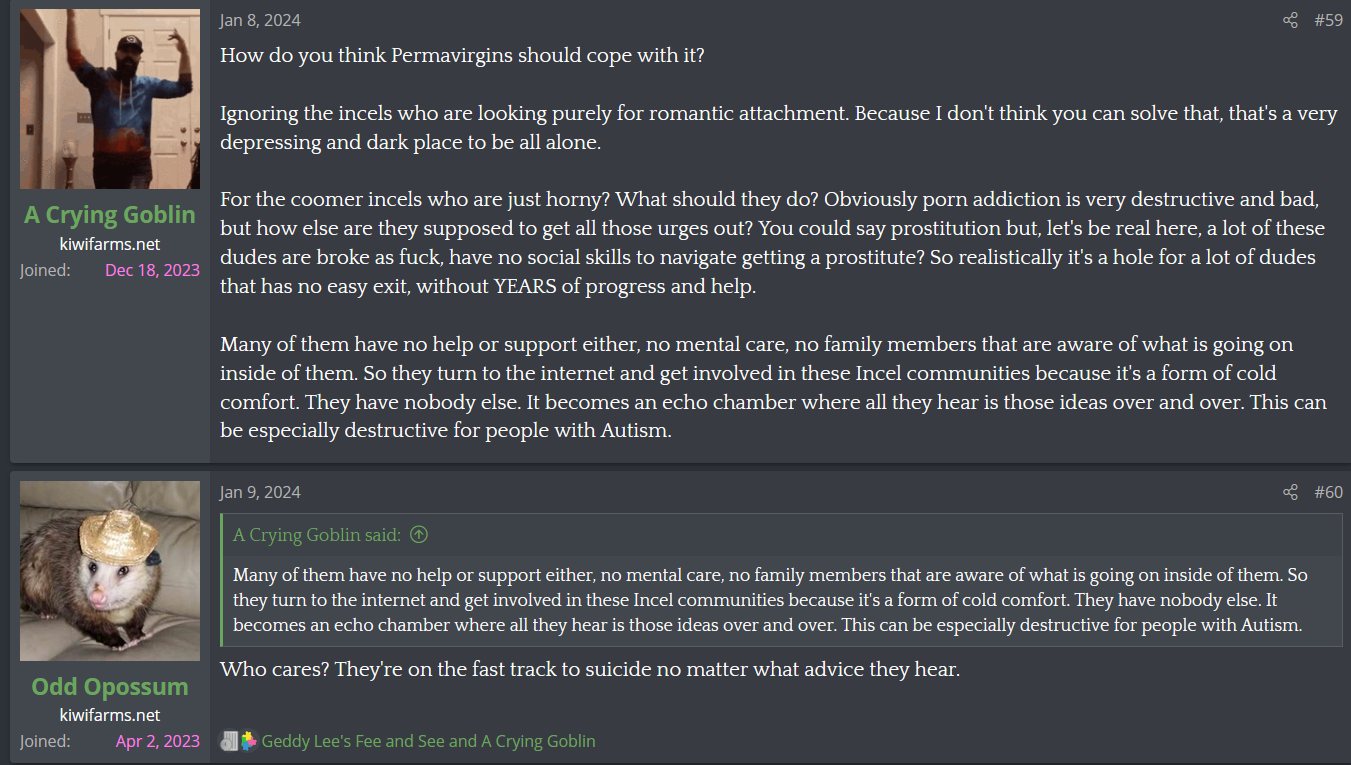The image size is (1351, 765).
Task: Click "A Crying Goblin said:" quote header
Action: tap(317, 535)
